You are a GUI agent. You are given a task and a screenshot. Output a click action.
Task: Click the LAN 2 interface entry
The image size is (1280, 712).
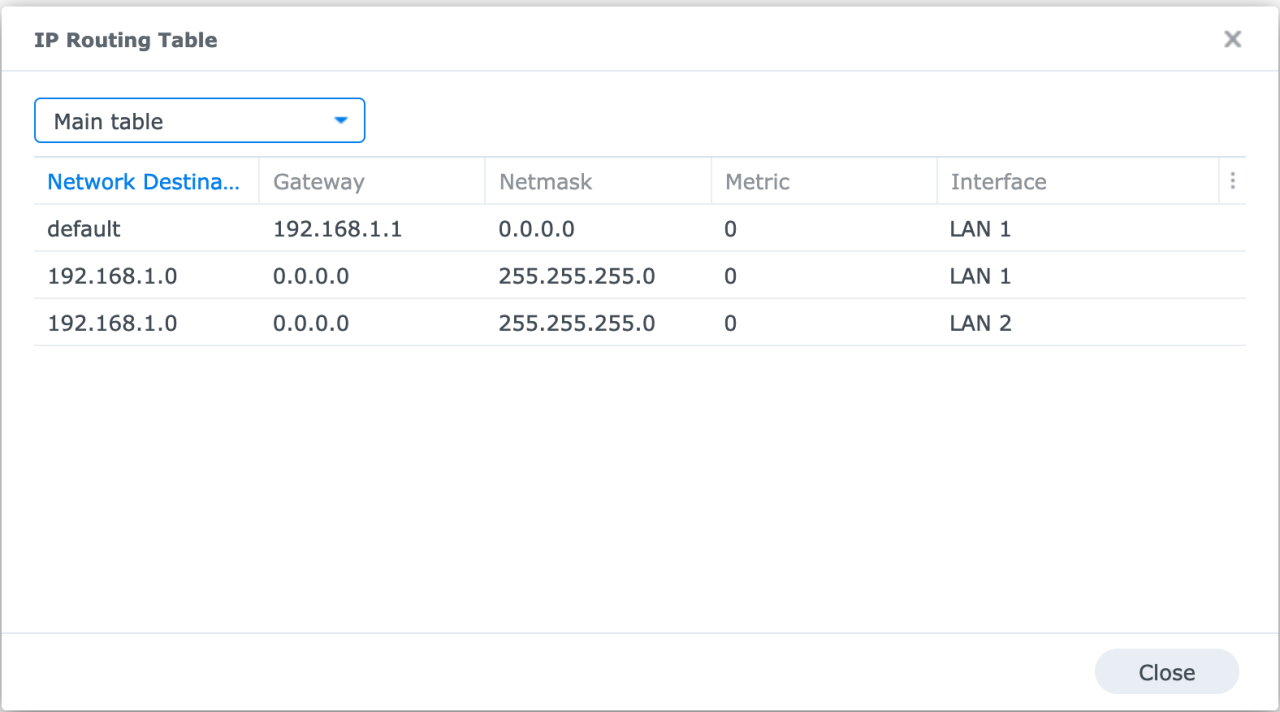980,323
